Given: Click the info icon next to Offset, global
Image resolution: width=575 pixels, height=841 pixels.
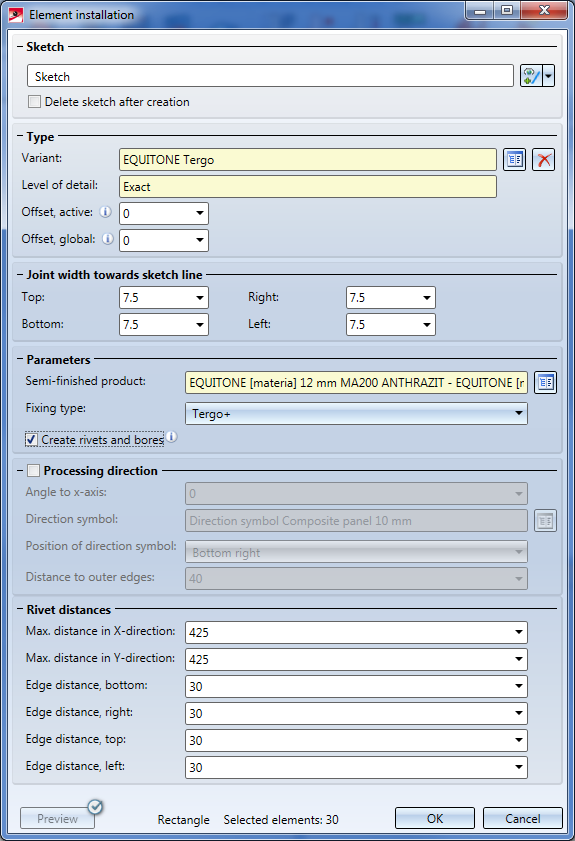Looking at the screenshot, I should click(x=108, y=239).
